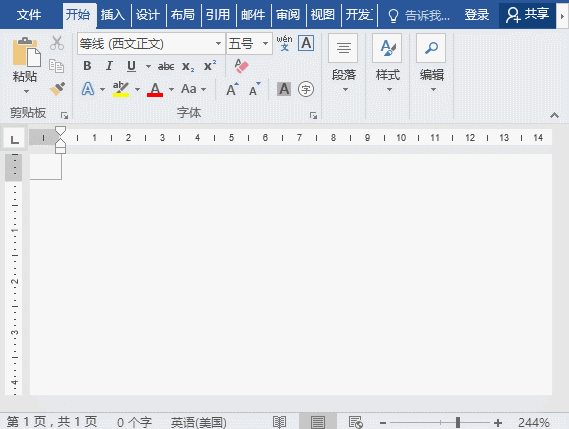
Task: Click the Grow Font size icon
Action: [232, 89]
